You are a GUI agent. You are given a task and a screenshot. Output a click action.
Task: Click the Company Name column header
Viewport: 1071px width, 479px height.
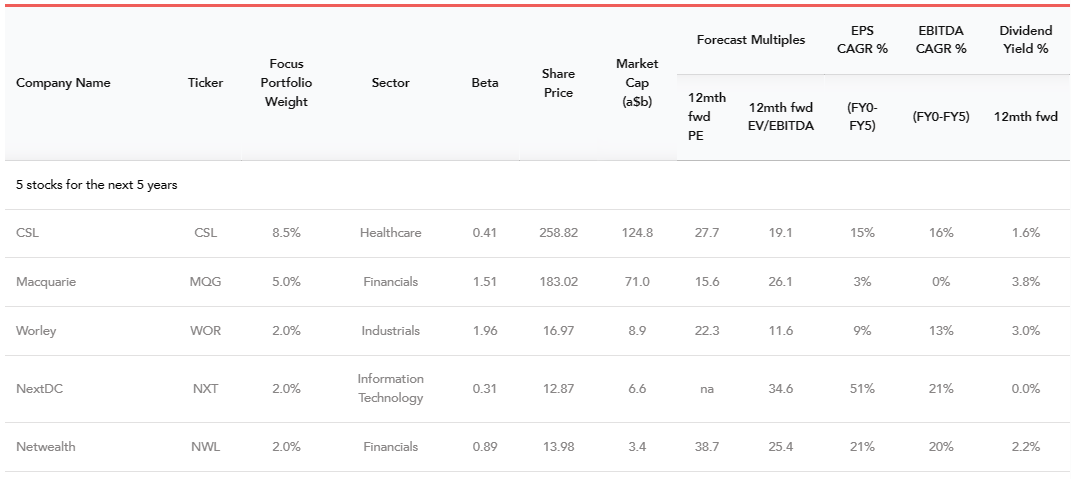(x=63, y=83)
